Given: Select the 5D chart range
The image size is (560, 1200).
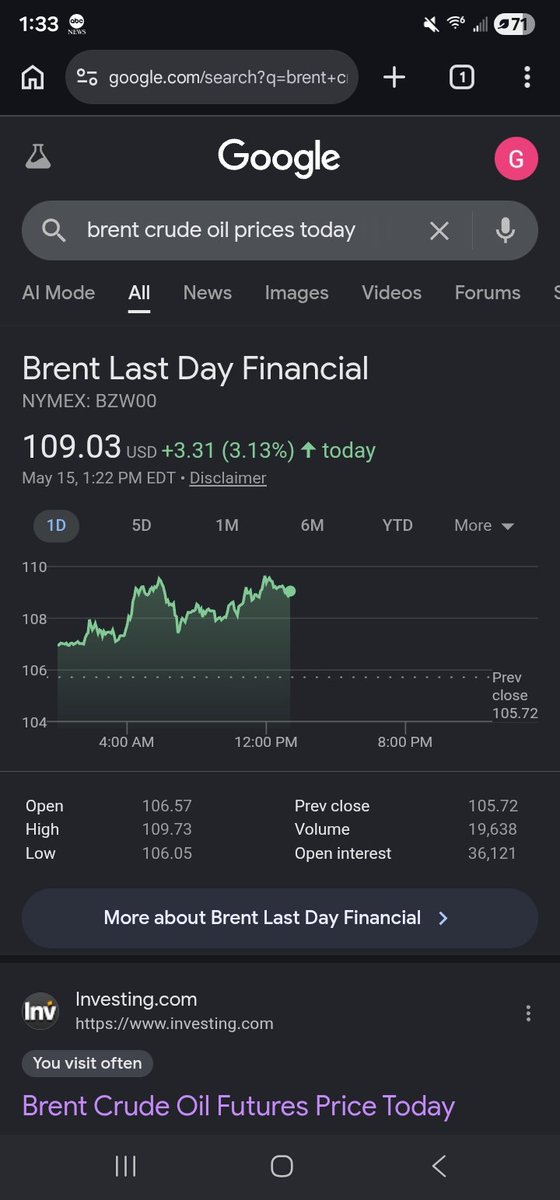Looking at the screenshot, I should click(142, 525).
